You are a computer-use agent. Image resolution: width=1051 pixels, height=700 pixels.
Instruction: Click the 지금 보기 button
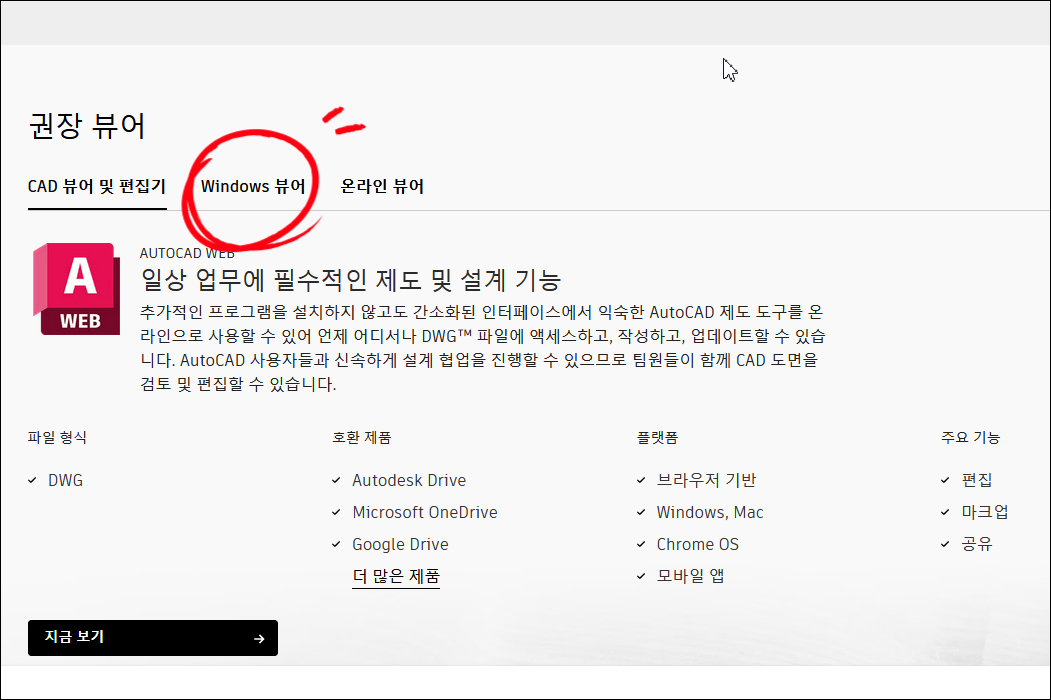(153, 638)
